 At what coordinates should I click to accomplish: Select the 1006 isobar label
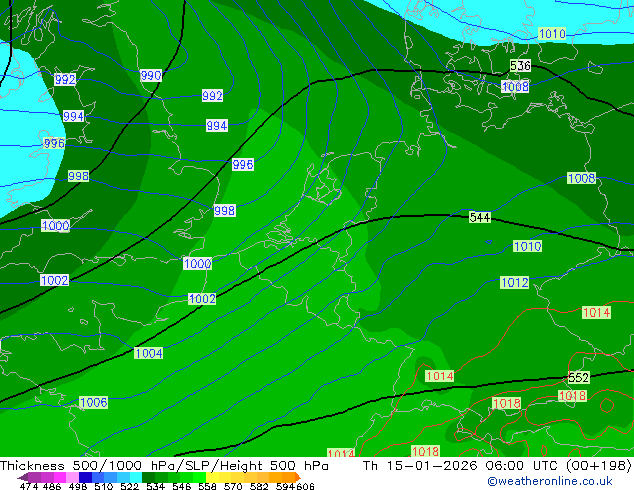[94, 403]
